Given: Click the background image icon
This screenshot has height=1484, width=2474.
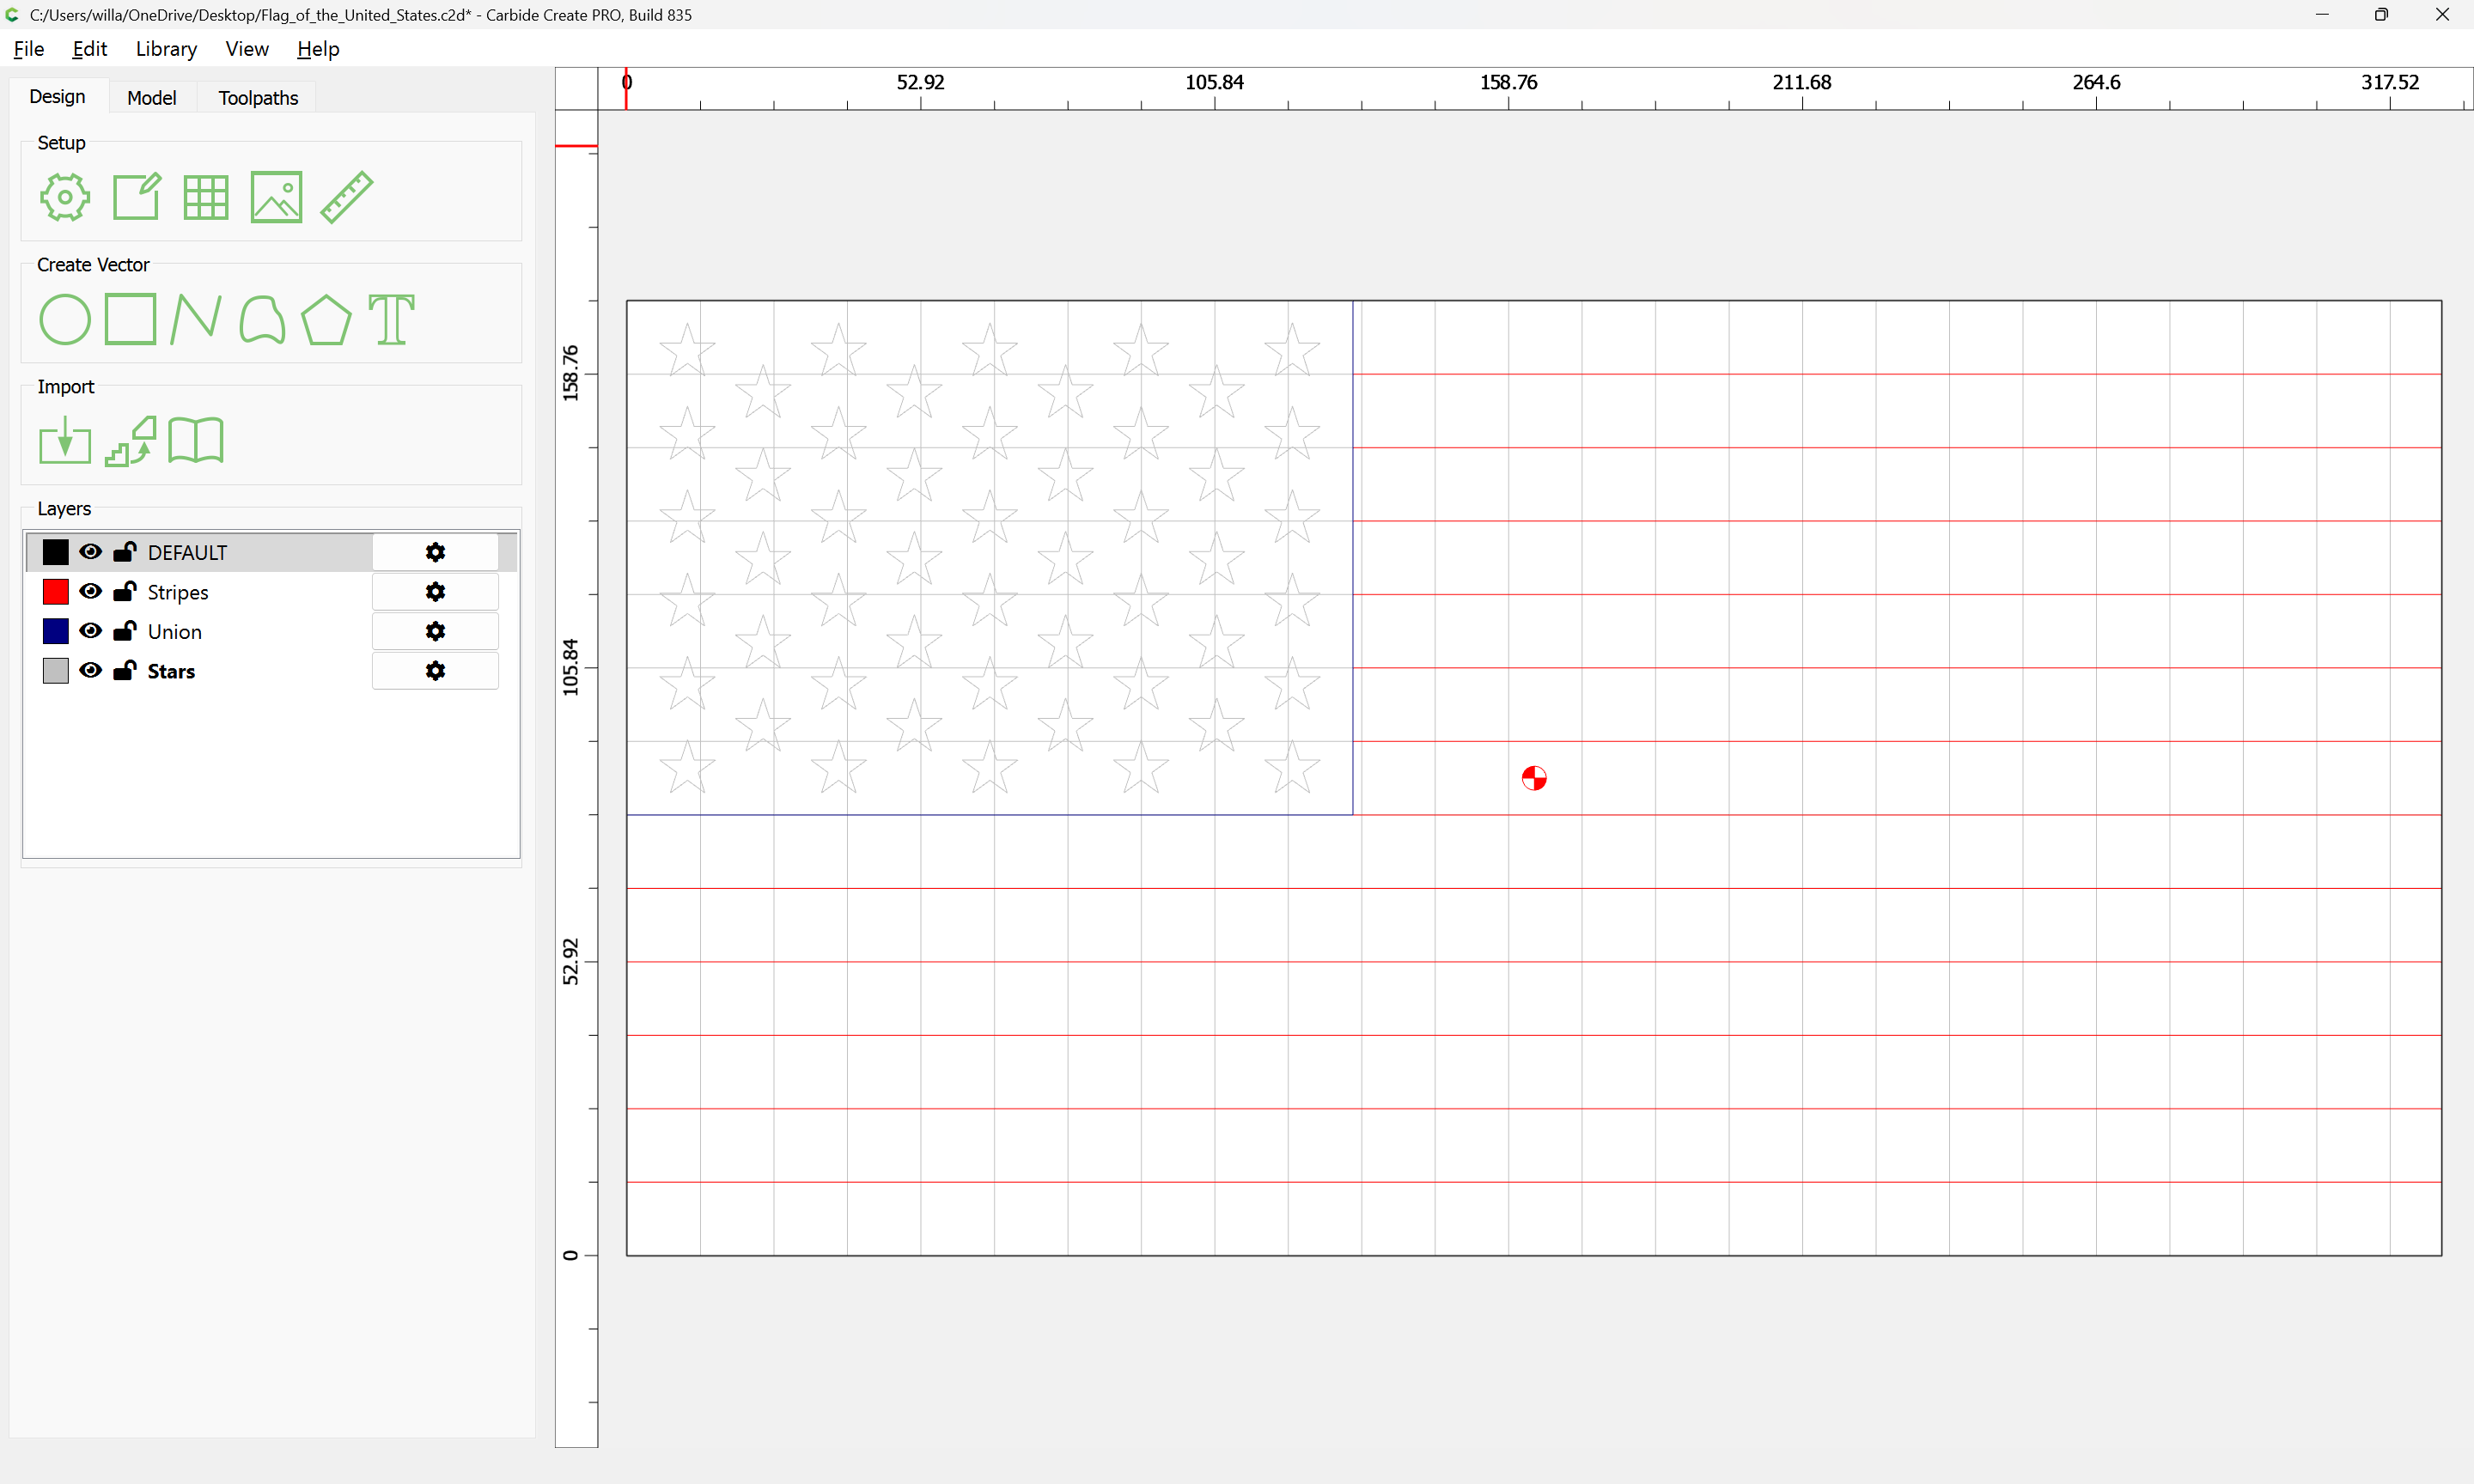Looking at the screenshot, I should [276, 197].
